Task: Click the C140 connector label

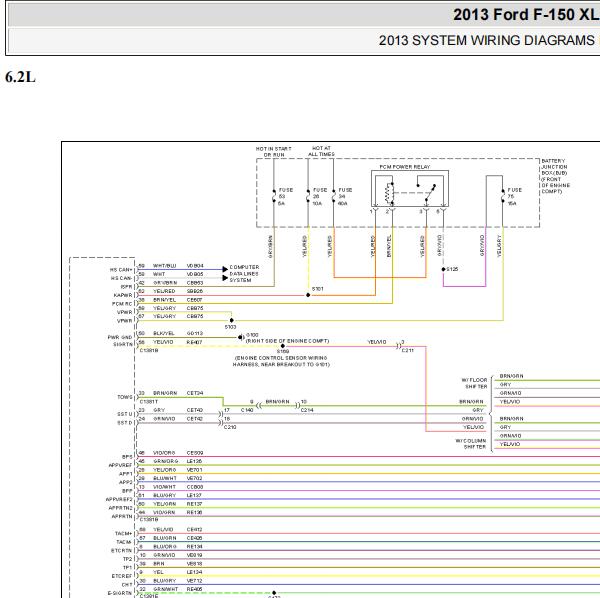Action: (x=247, y=410)
